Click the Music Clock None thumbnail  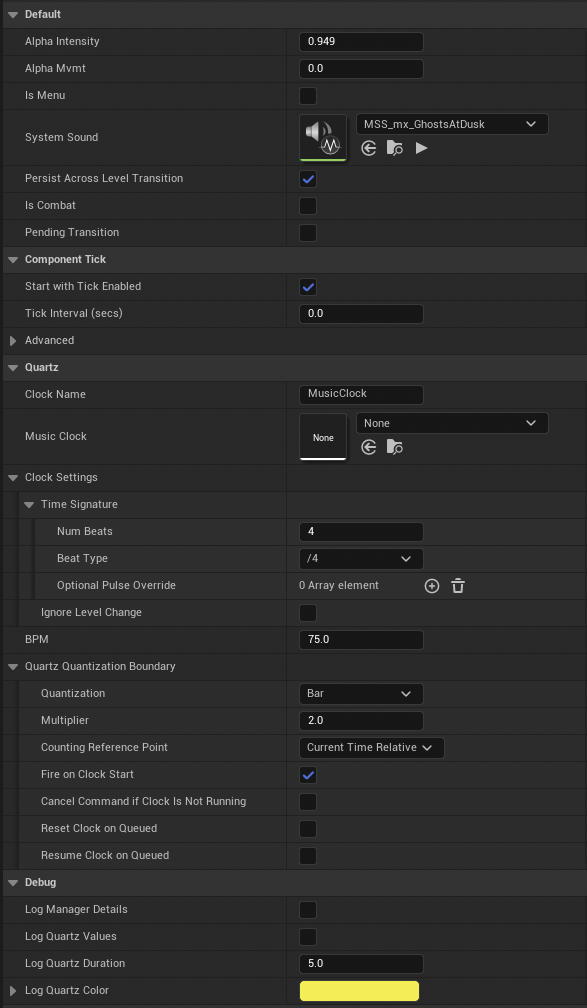point(323,436)
